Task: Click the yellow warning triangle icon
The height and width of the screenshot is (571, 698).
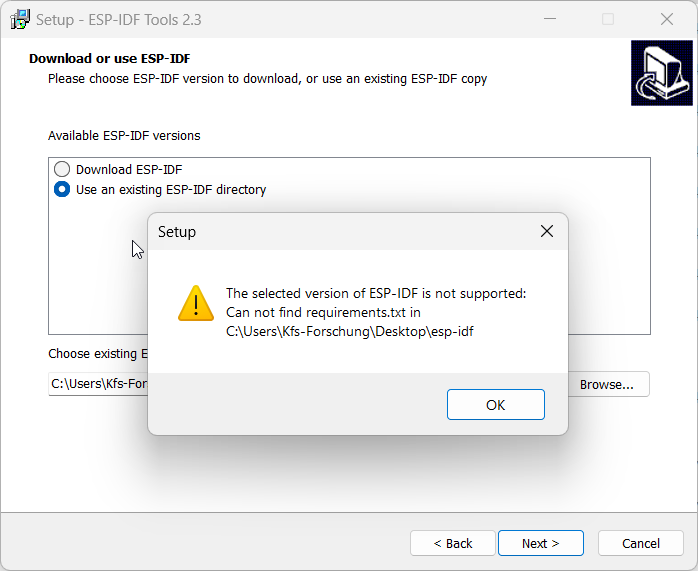Action: tap(196, 302)
